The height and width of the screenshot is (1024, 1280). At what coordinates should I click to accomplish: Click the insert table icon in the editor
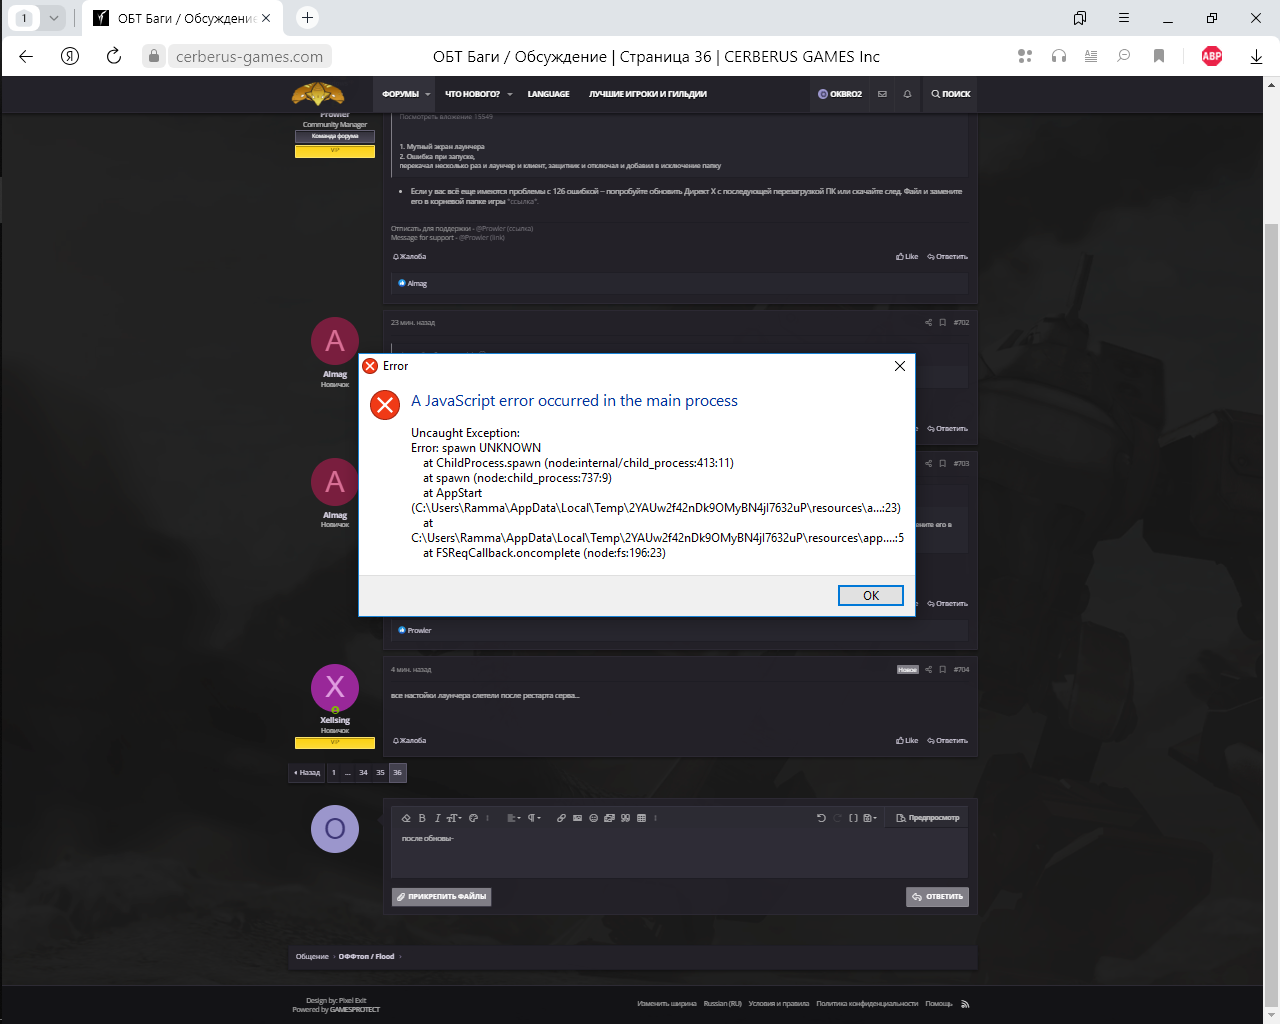click(x=641, y=818)
